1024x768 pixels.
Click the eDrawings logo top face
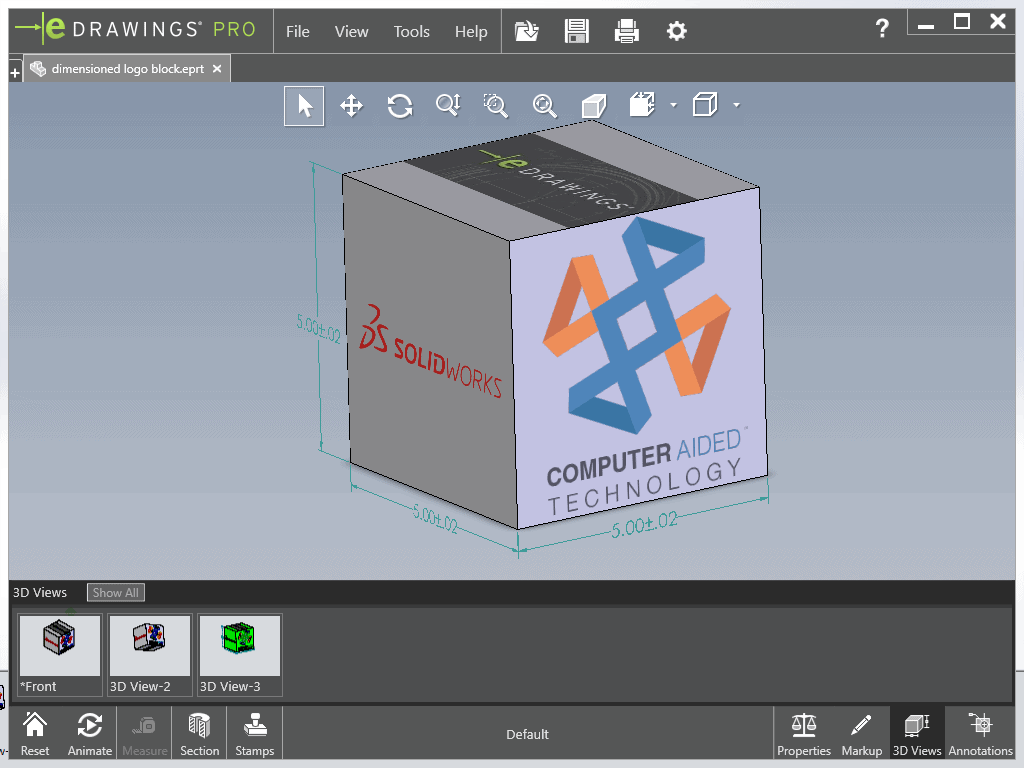point(551,178)
